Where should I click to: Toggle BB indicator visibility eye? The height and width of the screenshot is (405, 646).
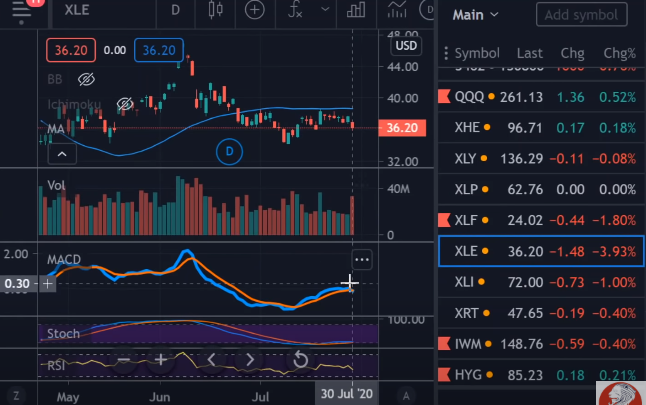[x=86, y=79]
